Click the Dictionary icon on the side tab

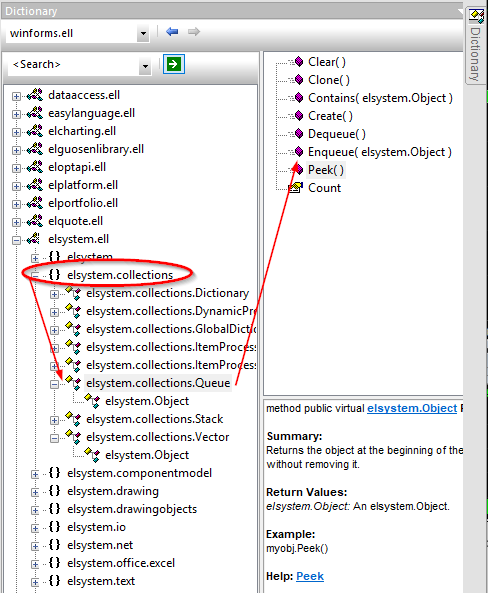click(476, 16)
